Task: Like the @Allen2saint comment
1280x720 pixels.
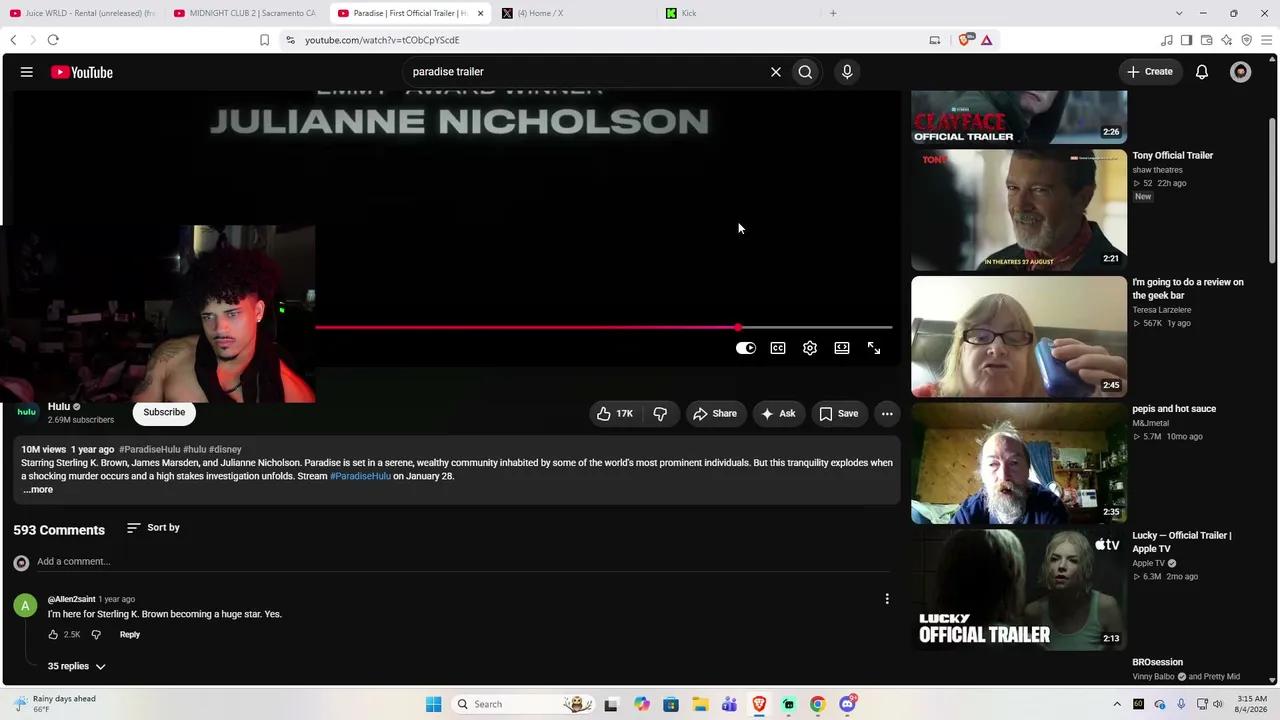Action: click(x=53, y=635)
